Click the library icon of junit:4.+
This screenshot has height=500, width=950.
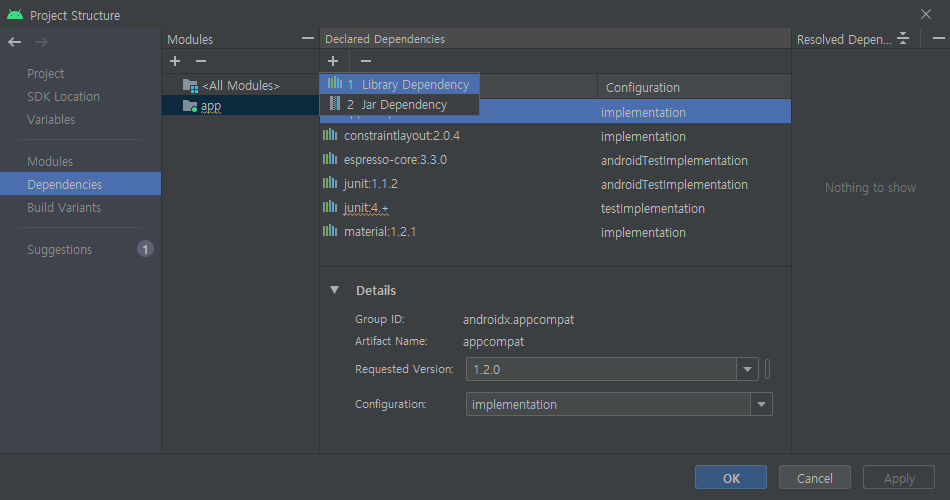(330, 207)
